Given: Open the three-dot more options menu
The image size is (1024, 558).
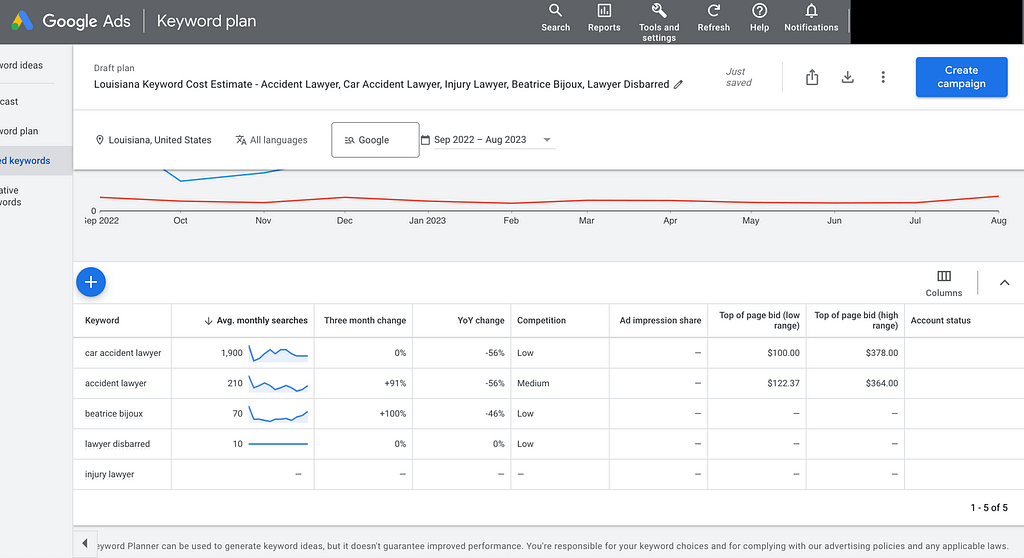Looking at the screenshot, I should click(x=883, y=77).
